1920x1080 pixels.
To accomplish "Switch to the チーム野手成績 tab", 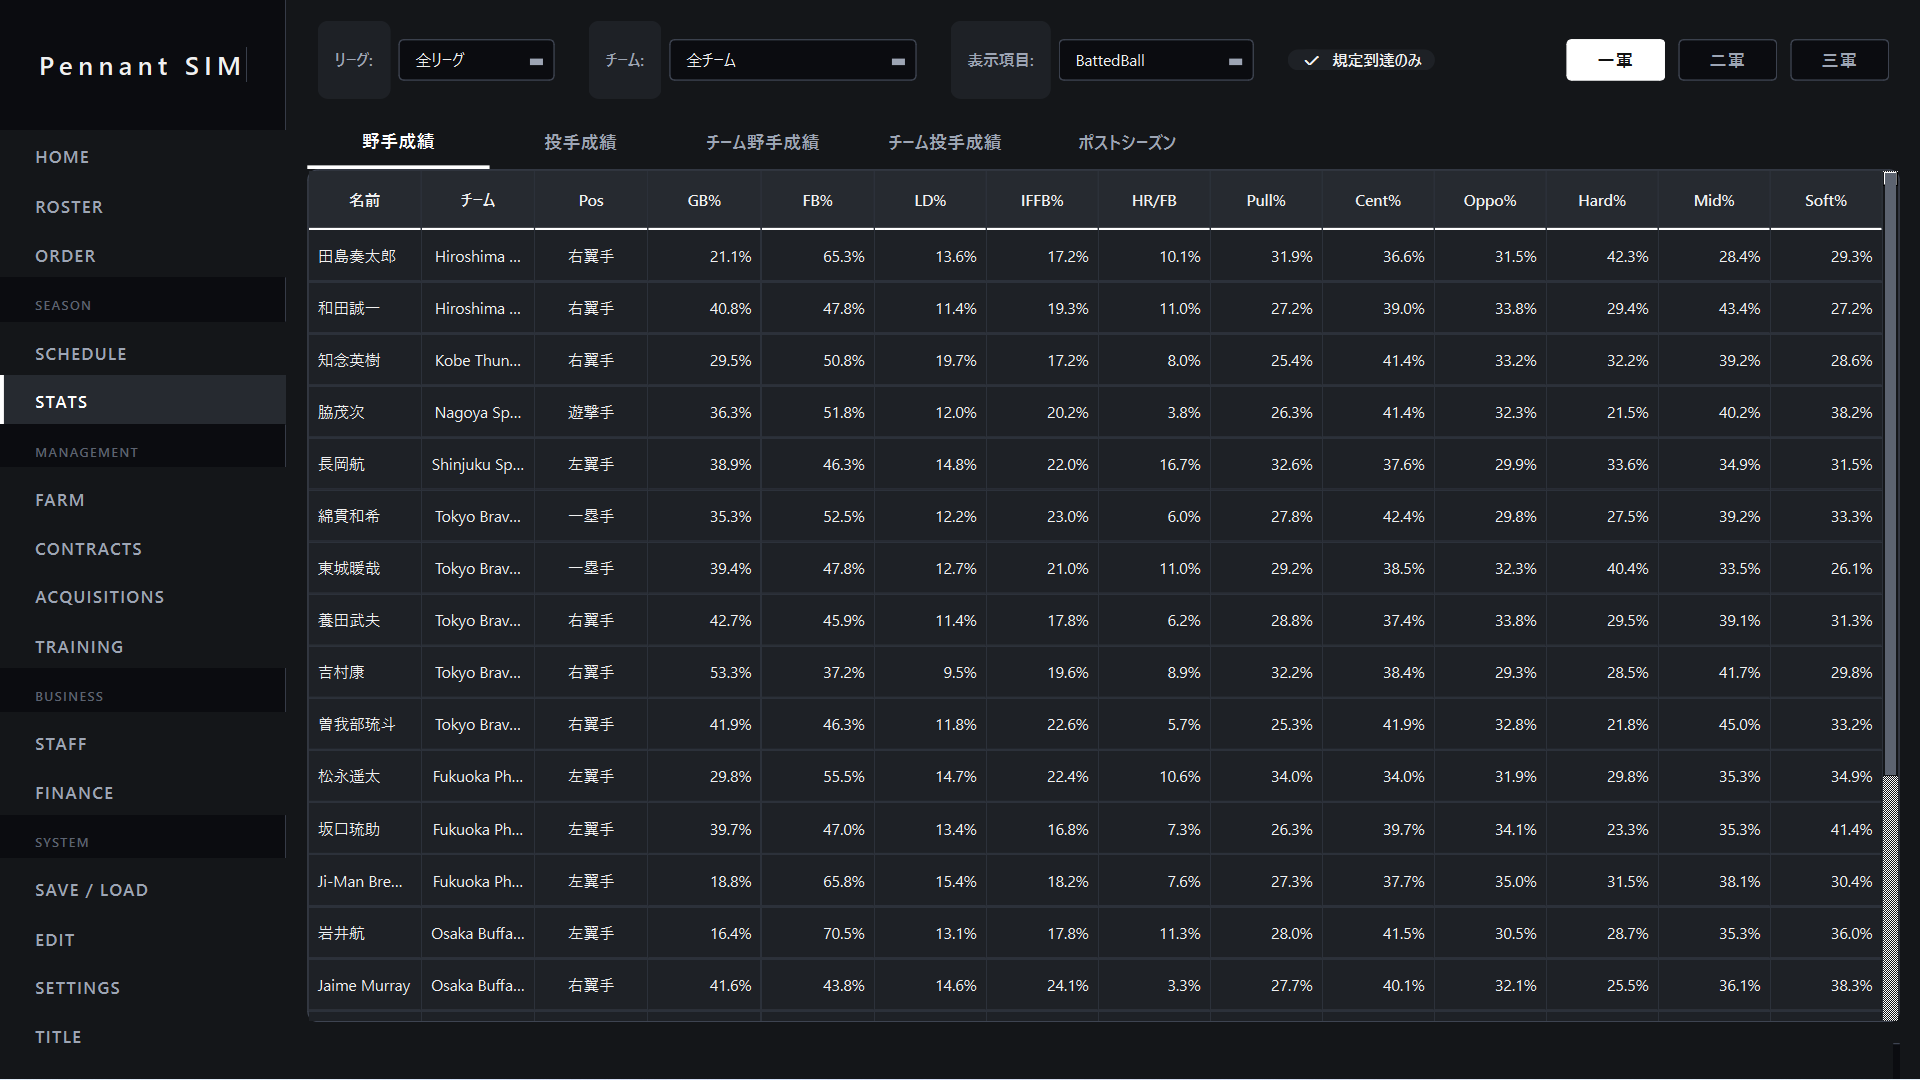I will tap(762, 143).
